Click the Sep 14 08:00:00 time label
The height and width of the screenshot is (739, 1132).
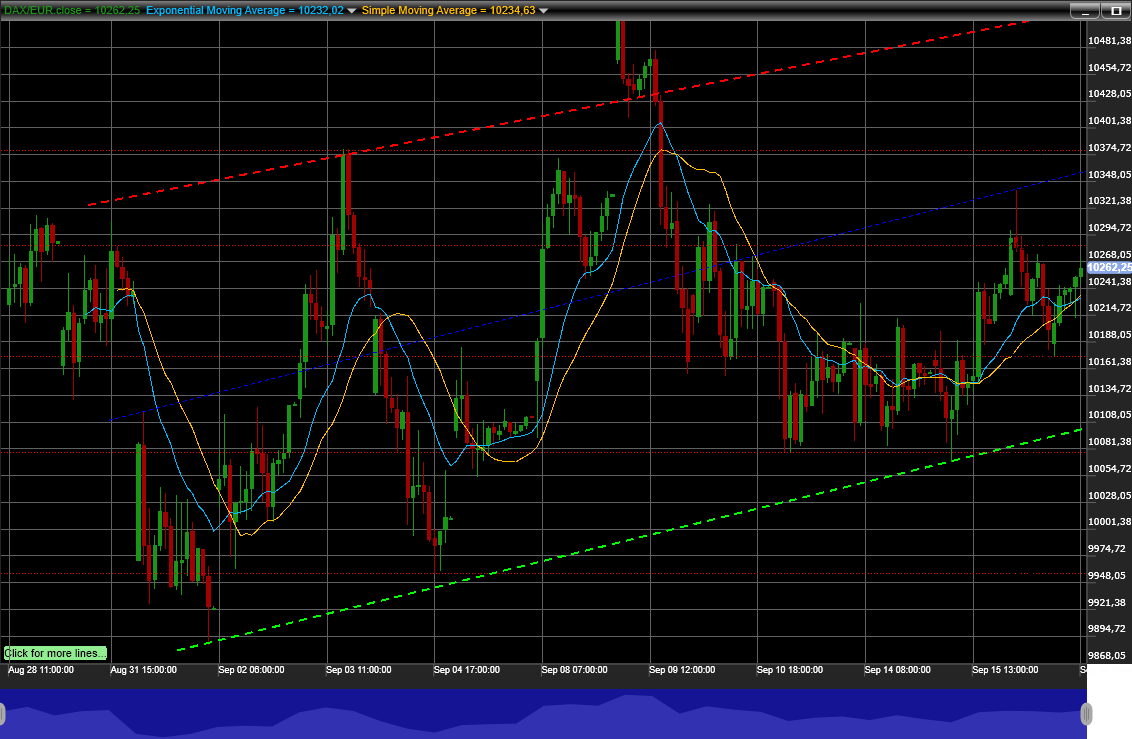(897, 670)
